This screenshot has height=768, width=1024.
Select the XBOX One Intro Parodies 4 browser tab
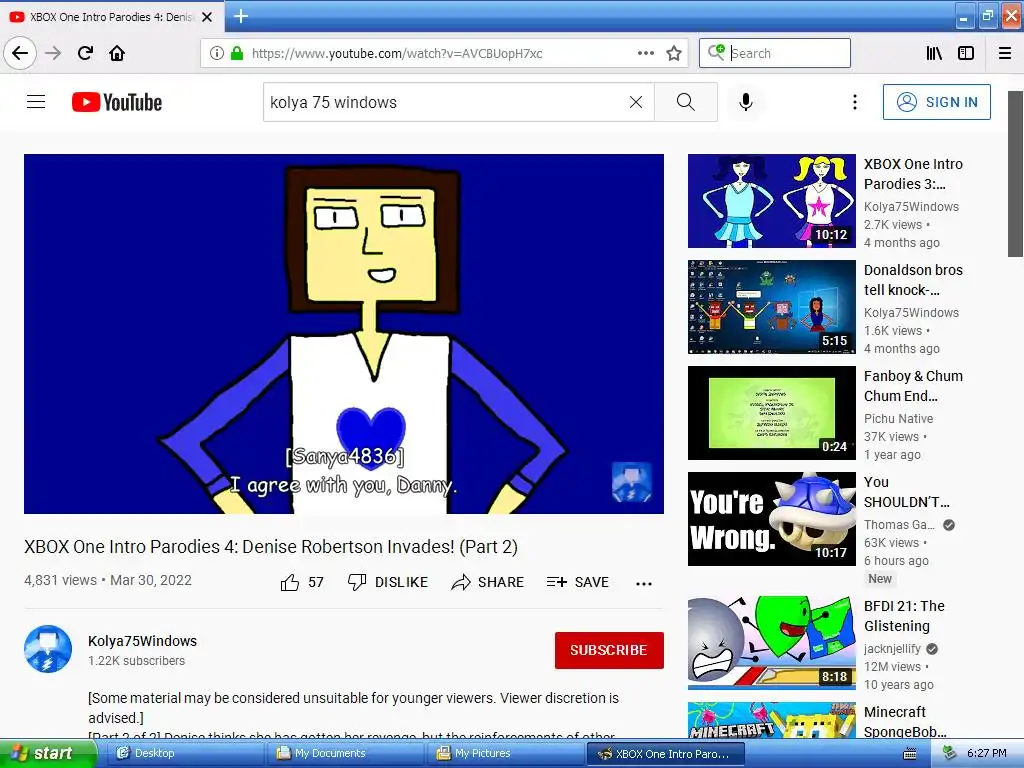point(111,17)
